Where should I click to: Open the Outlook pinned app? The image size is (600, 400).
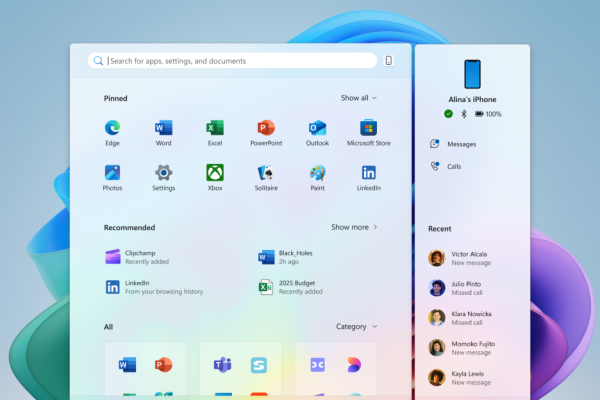pyautogui.click(x=317, y=132)
